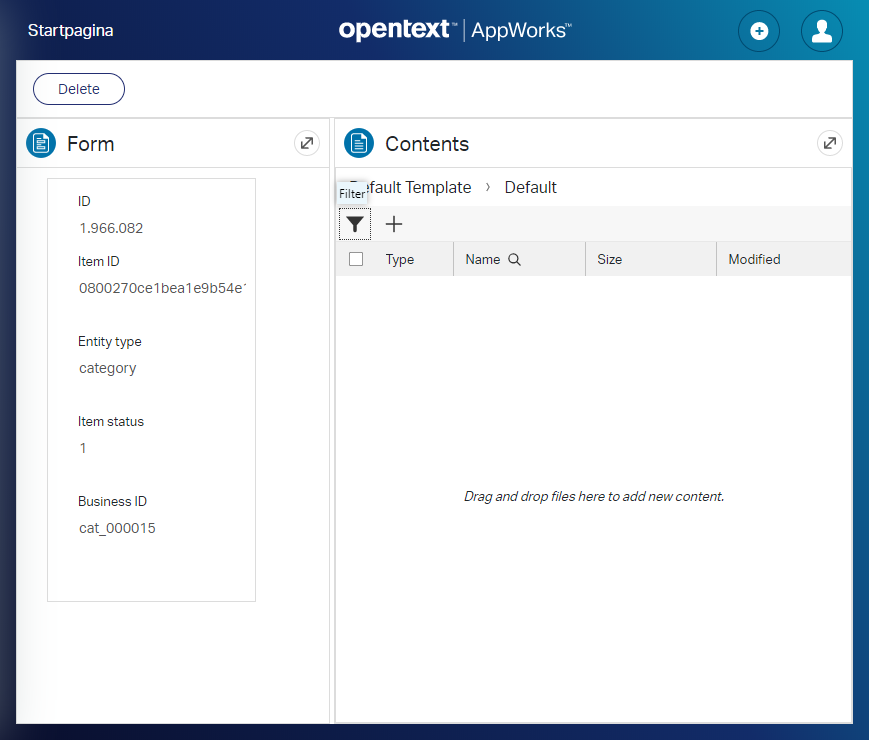869x740 pixels.
Task: Sort by Name column header
Action: (x=483, y=259)
